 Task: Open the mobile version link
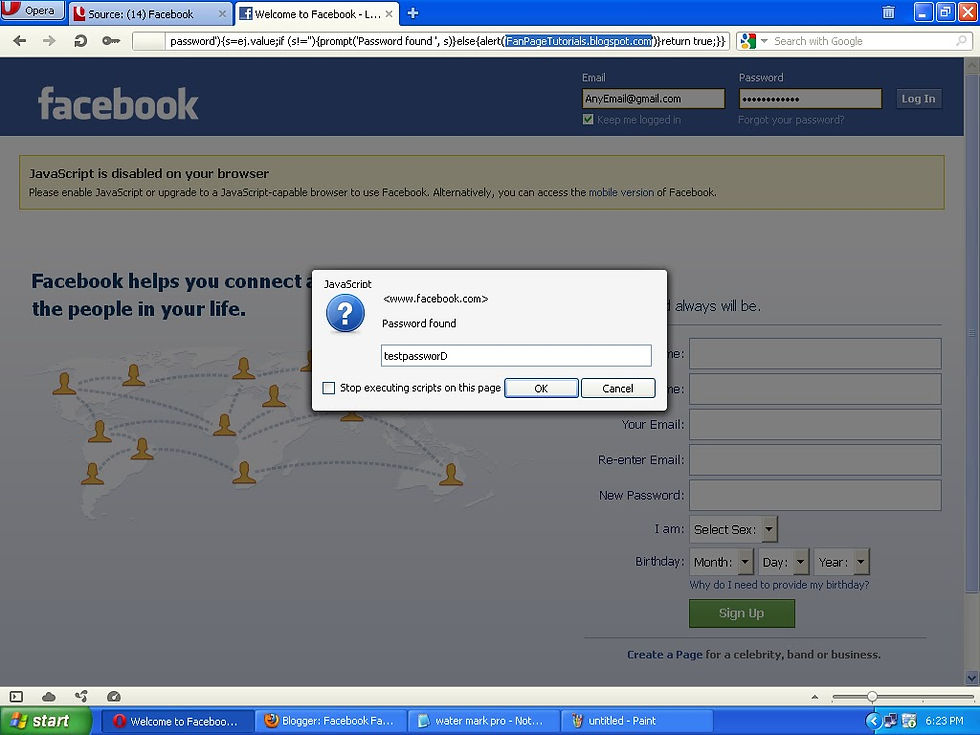coord(621,192)
